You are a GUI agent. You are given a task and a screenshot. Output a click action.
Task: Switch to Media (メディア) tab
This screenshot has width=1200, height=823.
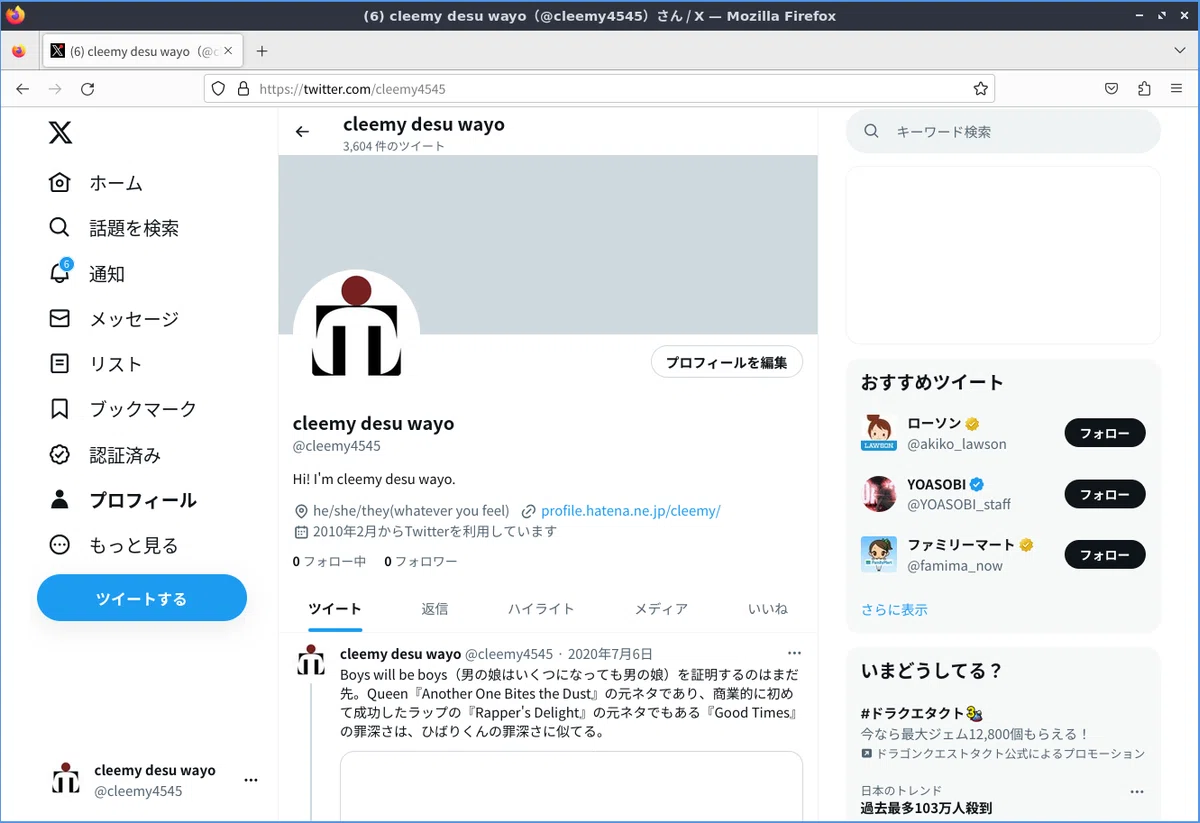pyautogui.click(x=661, y=608)
